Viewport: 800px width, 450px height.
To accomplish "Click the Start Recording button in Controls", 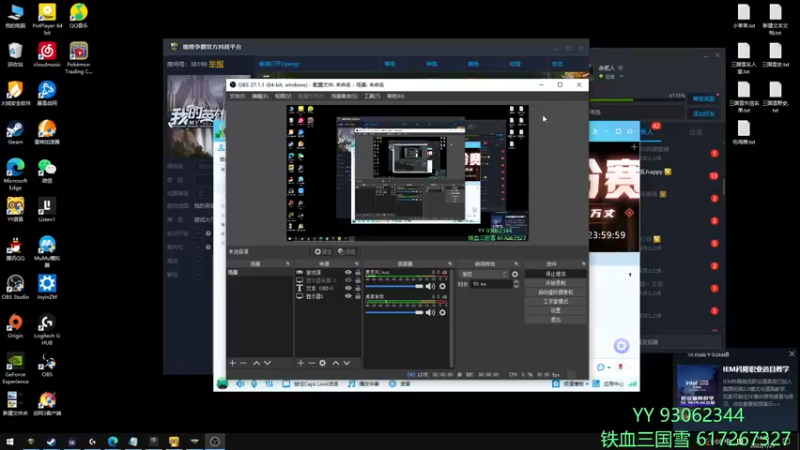I will click(555, 283).
